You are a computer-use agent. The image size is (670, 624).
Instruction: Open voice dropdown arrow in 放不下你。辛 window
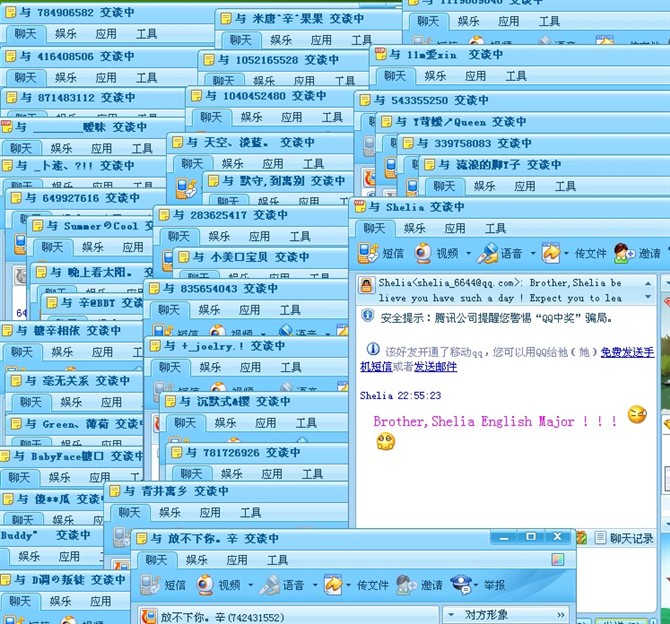pos(315,585)
